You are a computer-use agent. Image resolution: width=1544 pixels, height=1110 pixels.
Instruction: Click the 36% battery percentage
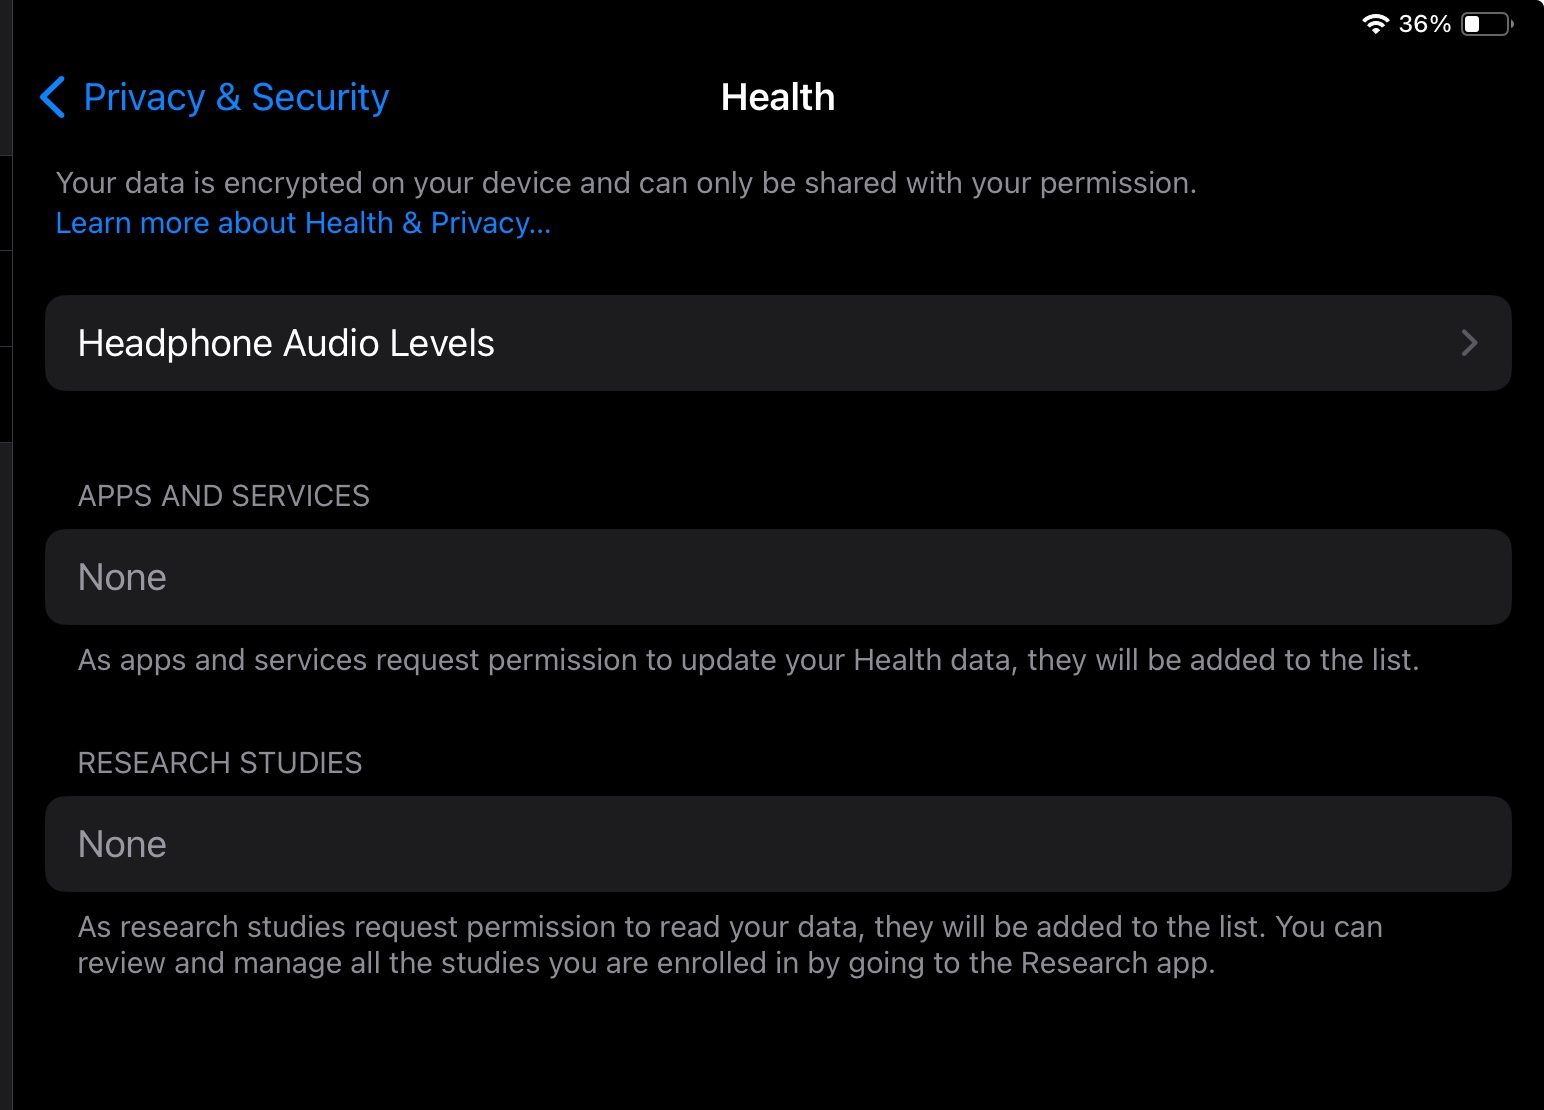pyautogui.click(x=1425, y=23)
